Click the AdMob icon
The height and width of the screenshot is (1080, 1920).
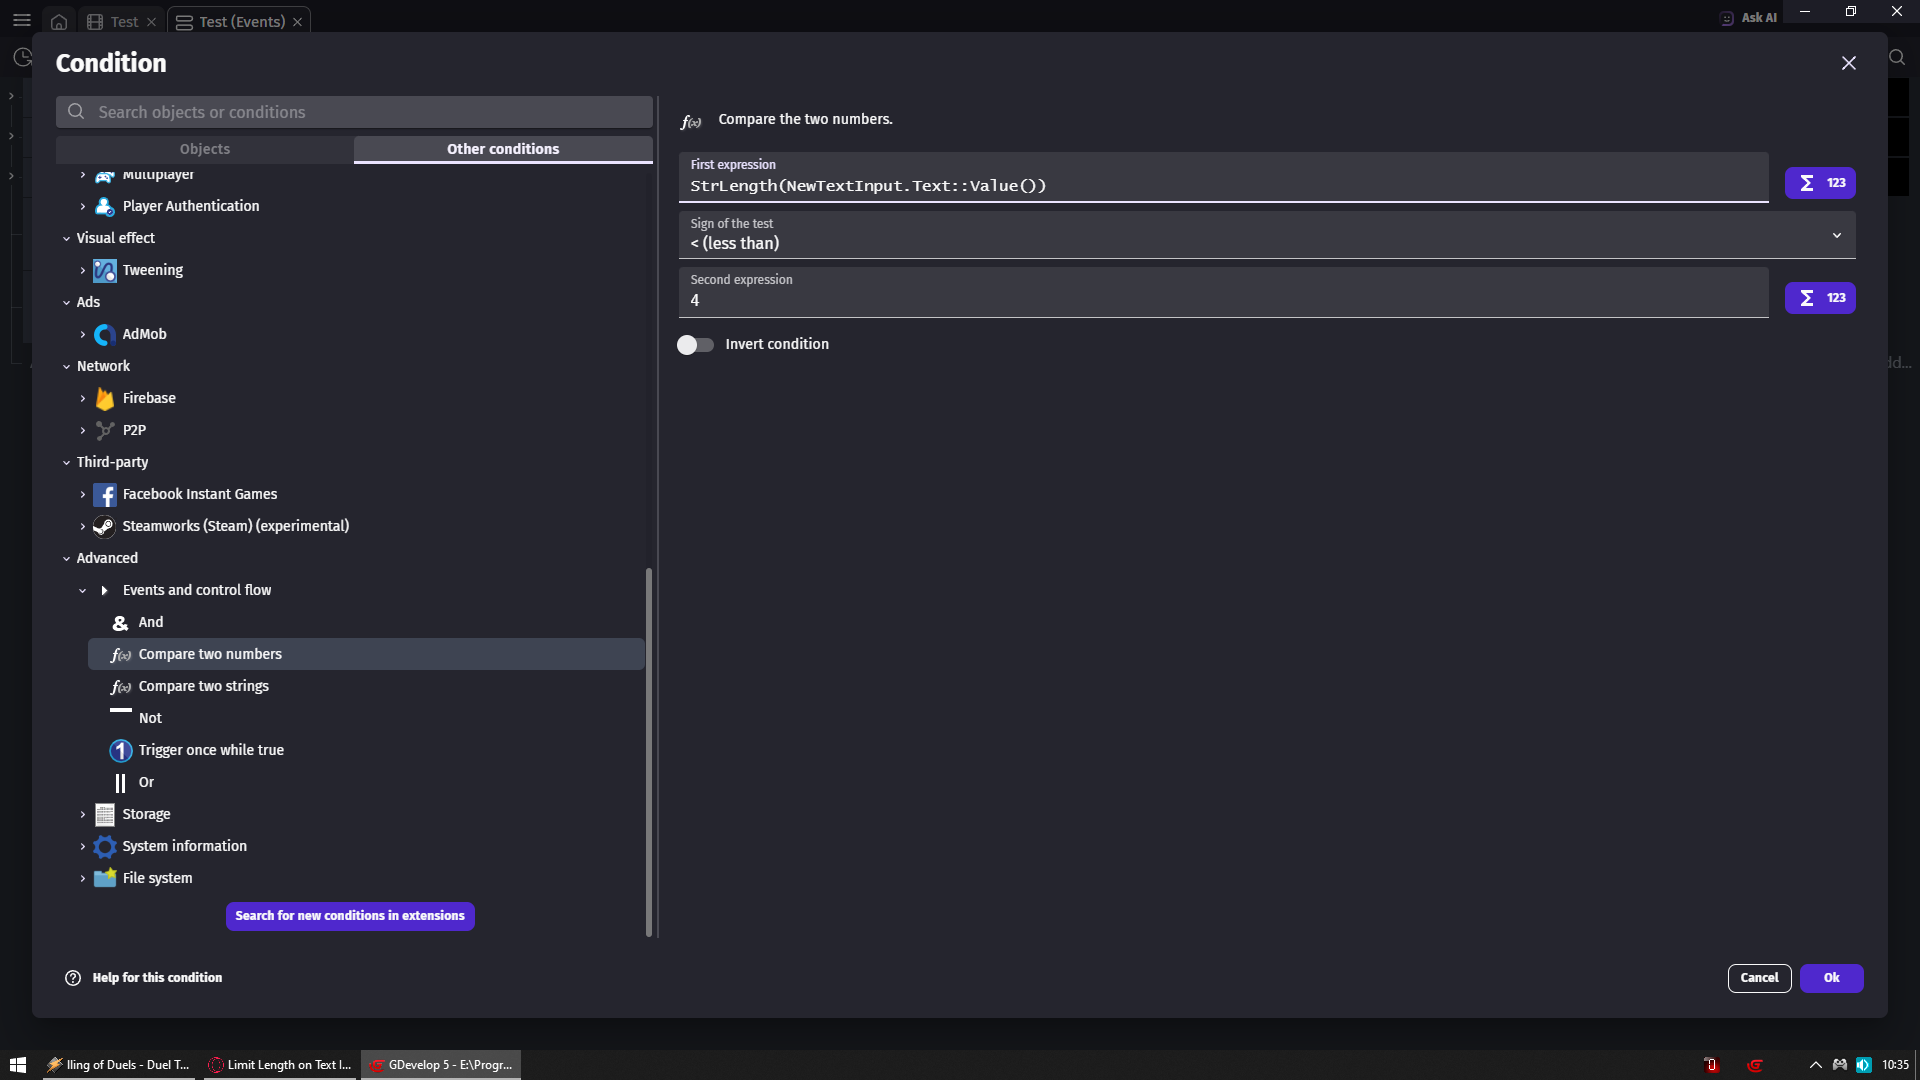coord(105,334)
